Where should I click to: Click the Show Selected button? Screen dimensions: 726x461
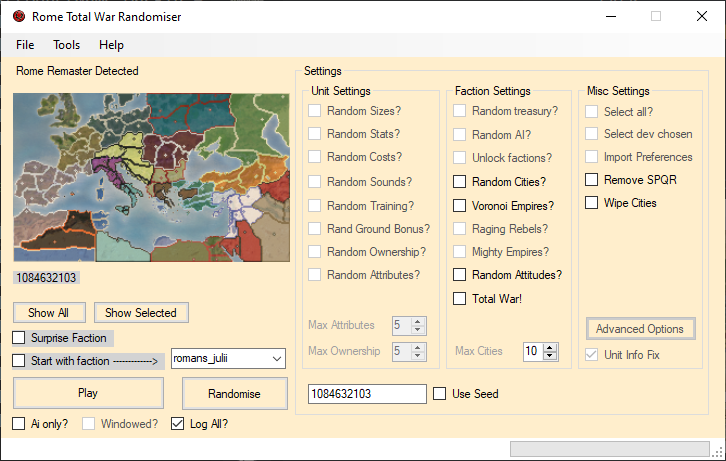(x=141, y=313)
